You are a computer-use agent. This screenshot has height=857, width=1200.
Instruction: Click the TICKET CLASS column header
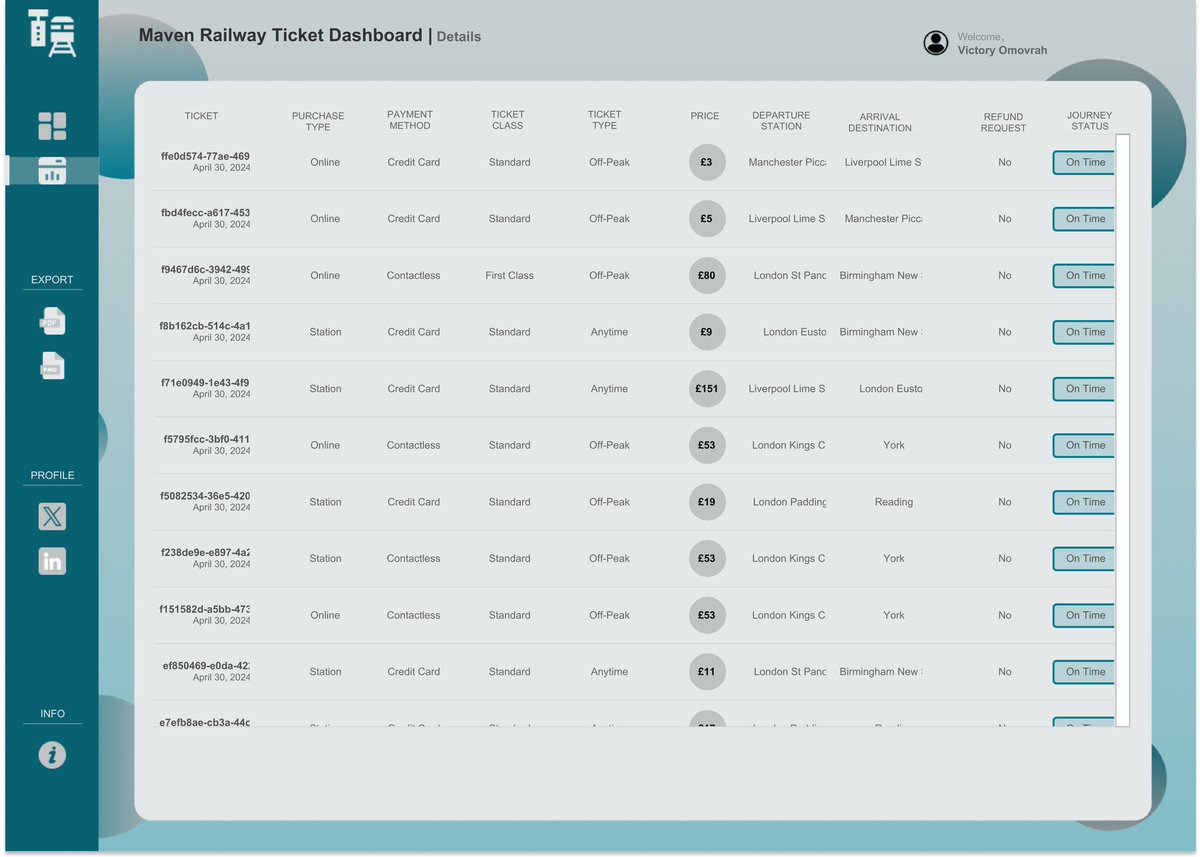[508, 120]
